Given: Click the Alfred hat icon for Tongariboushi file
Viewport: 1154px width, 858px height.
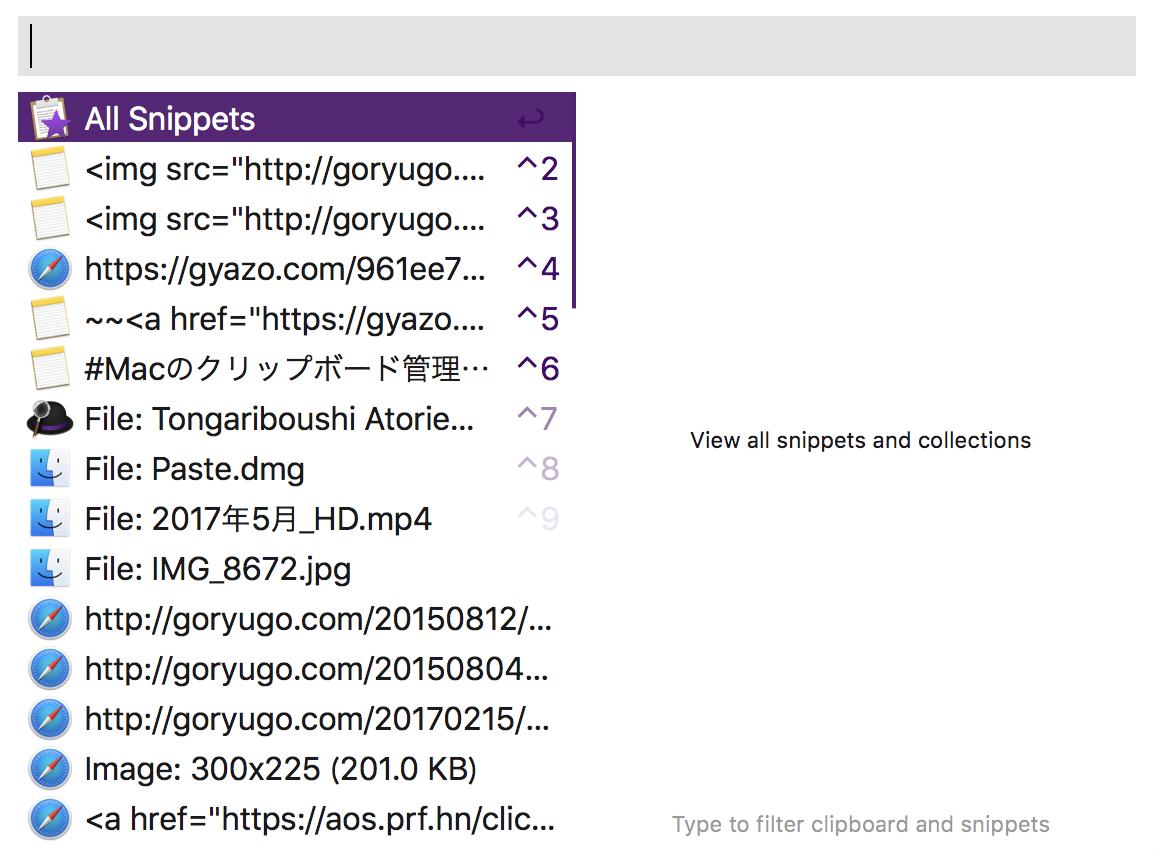Looking at the screenshot, I should click(x=50, y=419).
